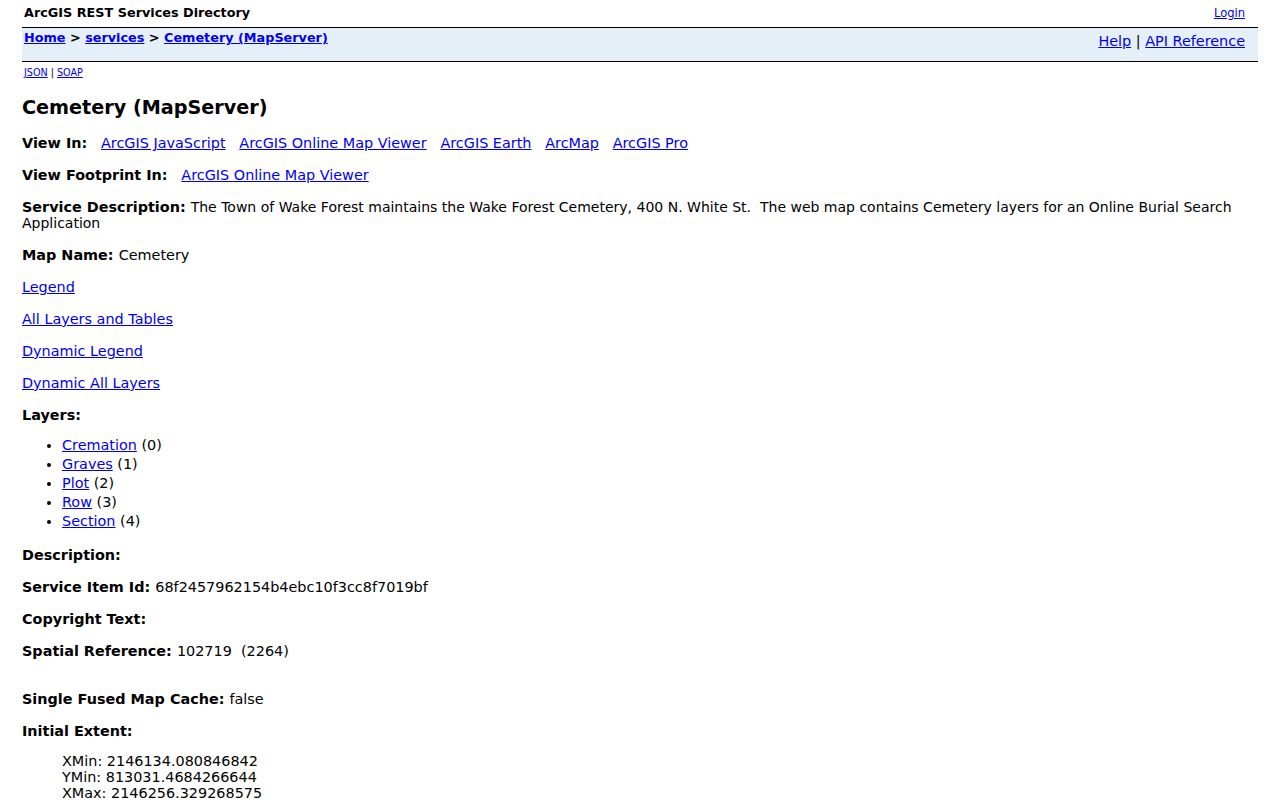Click the Map Name value Cemetery
Viewport: 1280px width, 800px height.
pos(154,255)
